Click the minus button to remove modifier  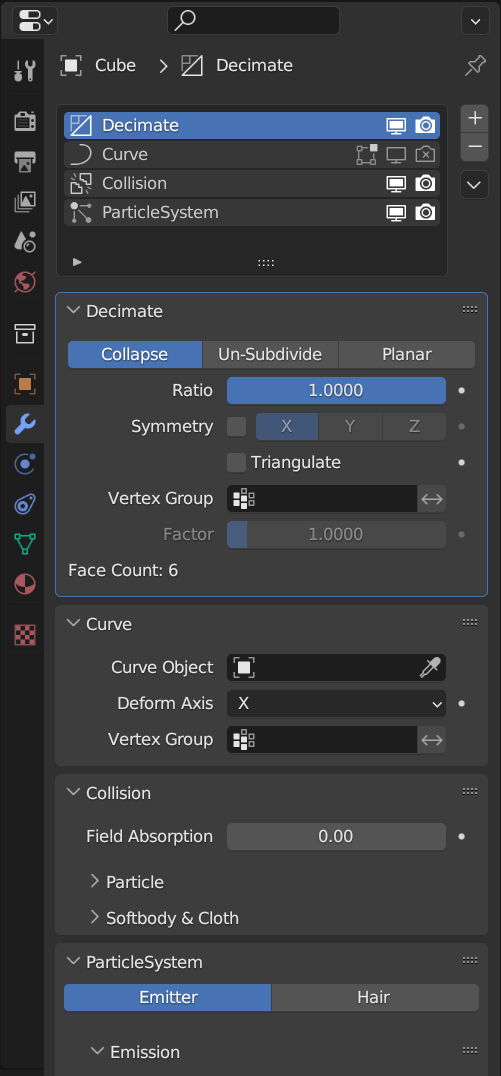(x=474, y=147)
